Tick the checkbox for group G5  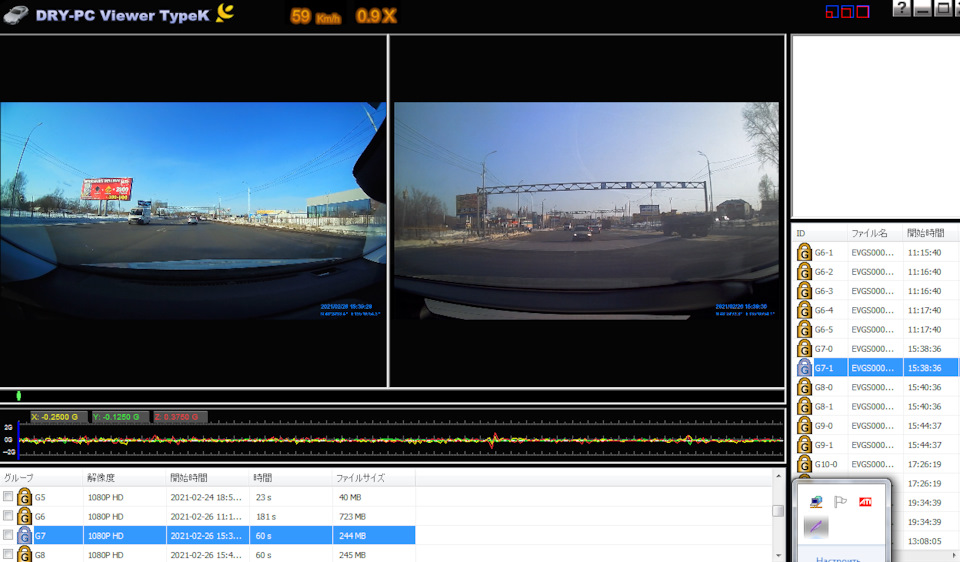[8, 496]
